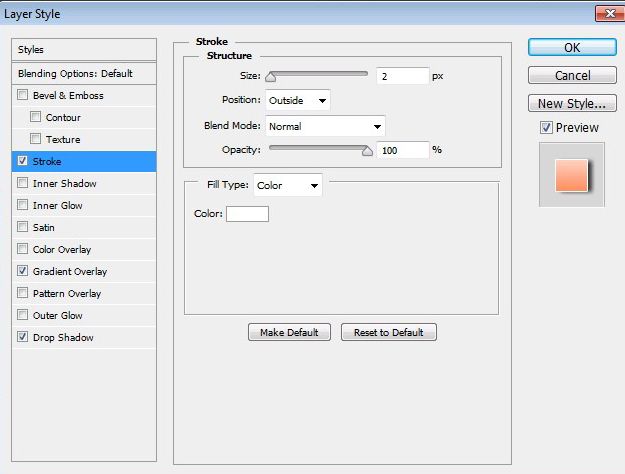Turn on the Inner Glow effect checkbox
625x474 pixels.
coord(23,206)
